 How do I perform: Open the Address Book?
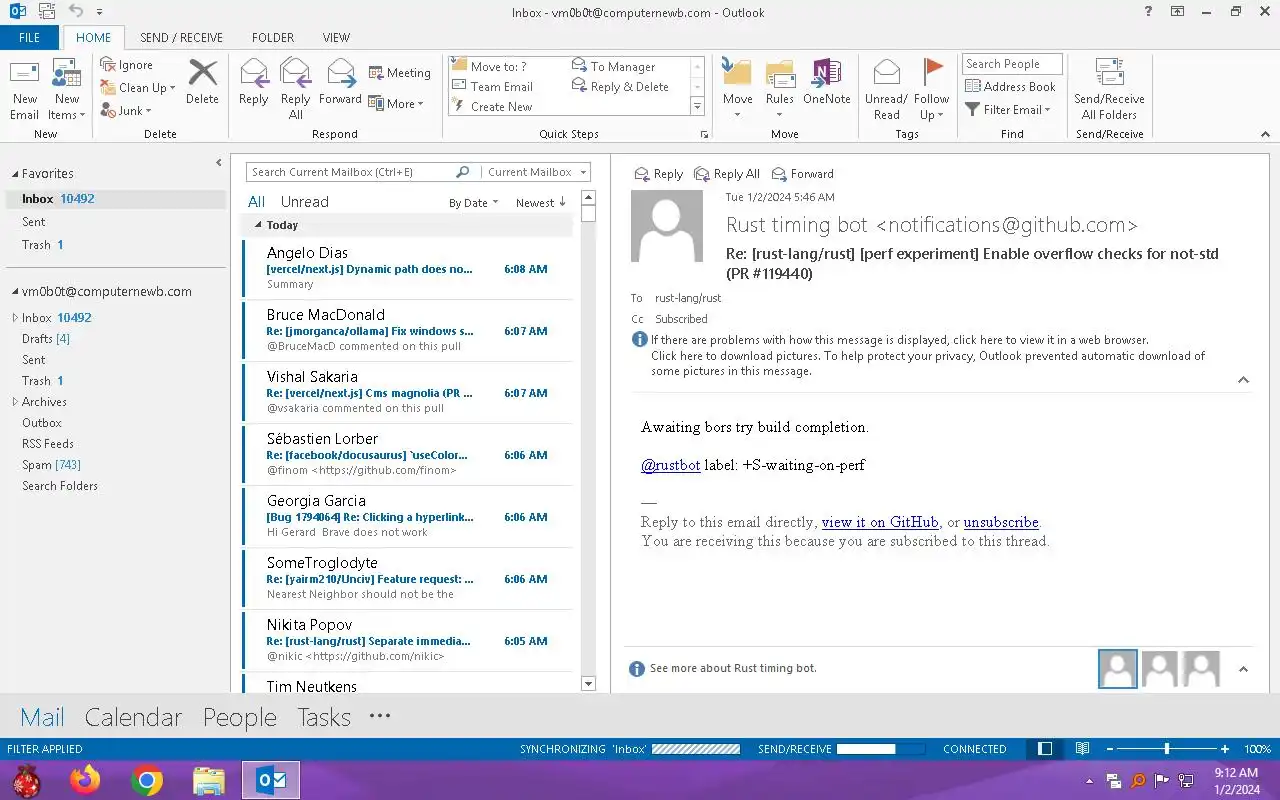(x=1010, y=86)
